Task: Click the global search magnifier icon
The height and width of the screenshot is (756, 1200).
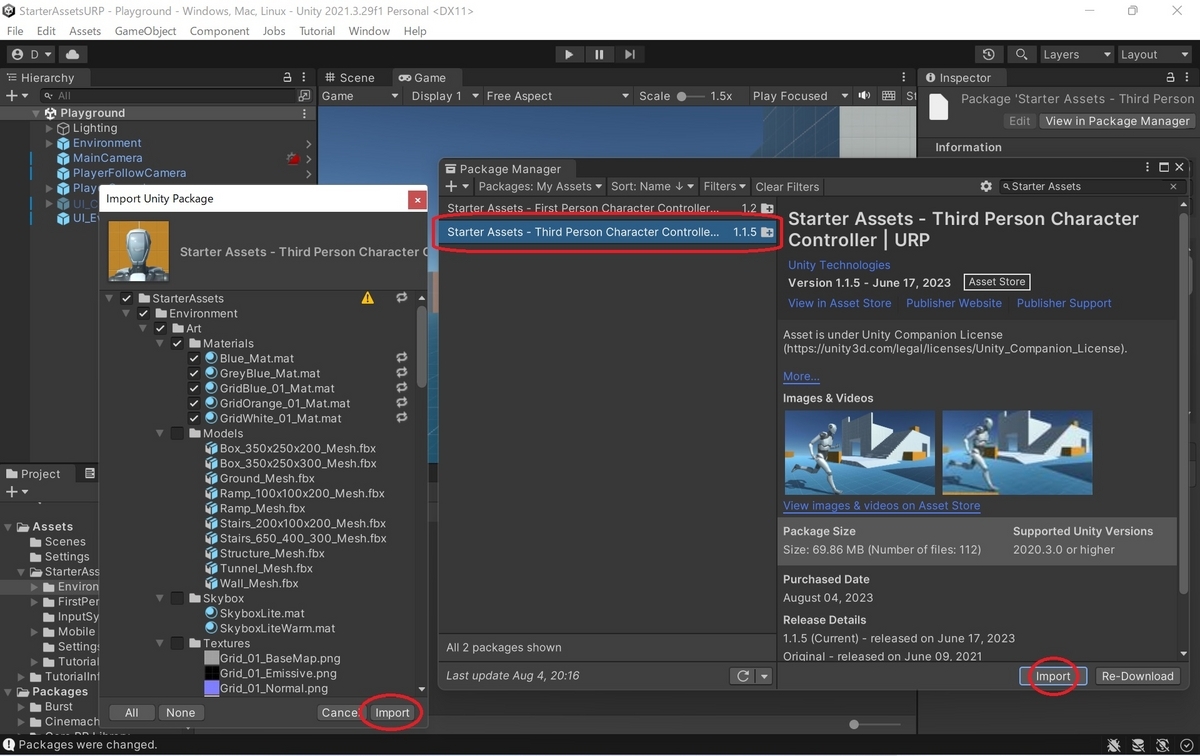Action: pyautogui.click(x=1021, y=55)
